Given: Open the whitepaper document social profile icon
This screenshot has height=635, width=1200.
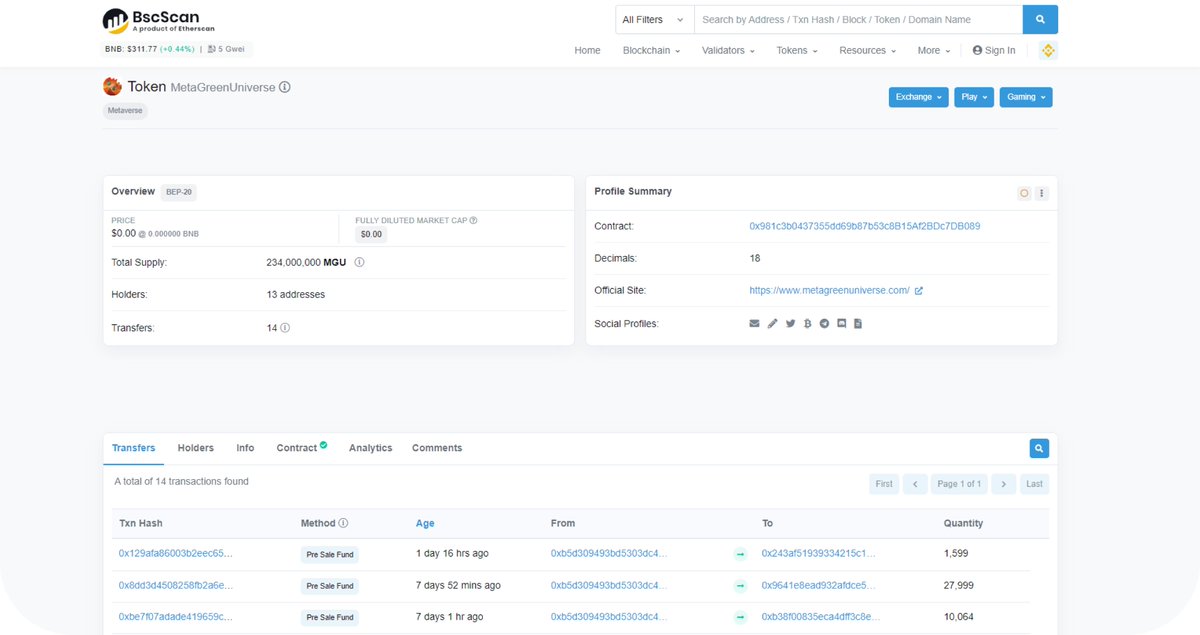Looking at the screenshot, I should [858, 324].
